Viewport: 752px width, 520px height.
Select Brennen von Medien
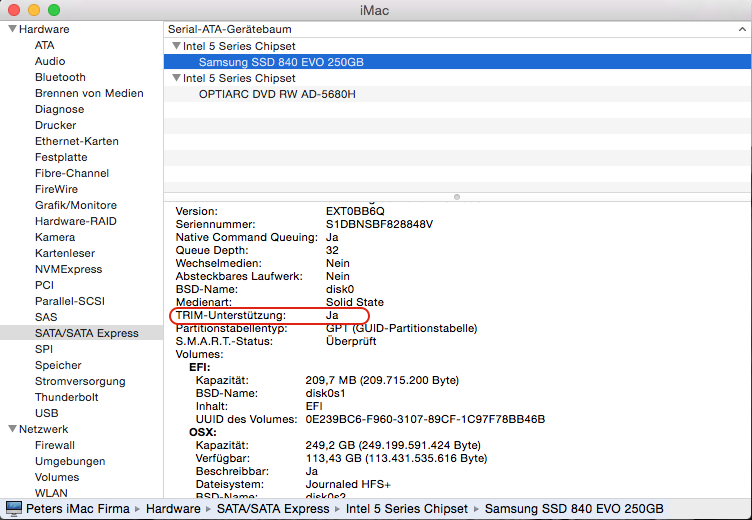click(89, 93)
